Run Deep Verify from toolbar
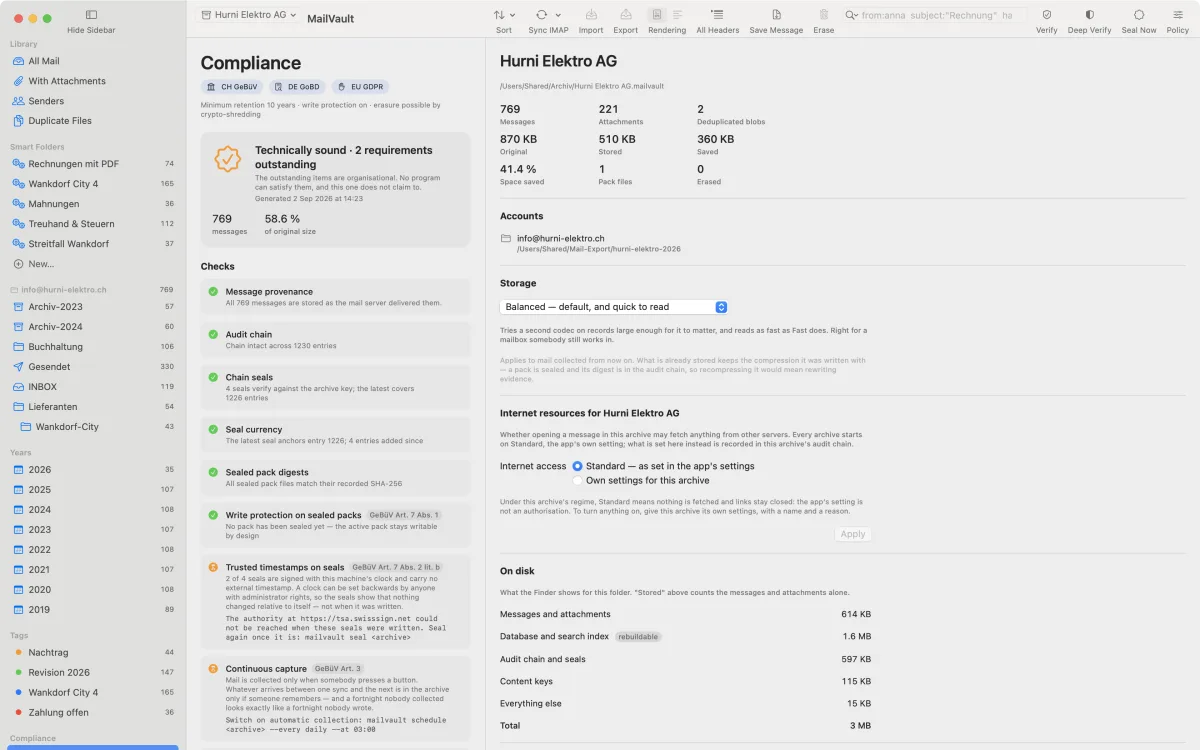The width and height of the screenshot is (1200, 750). point(1089,15)
